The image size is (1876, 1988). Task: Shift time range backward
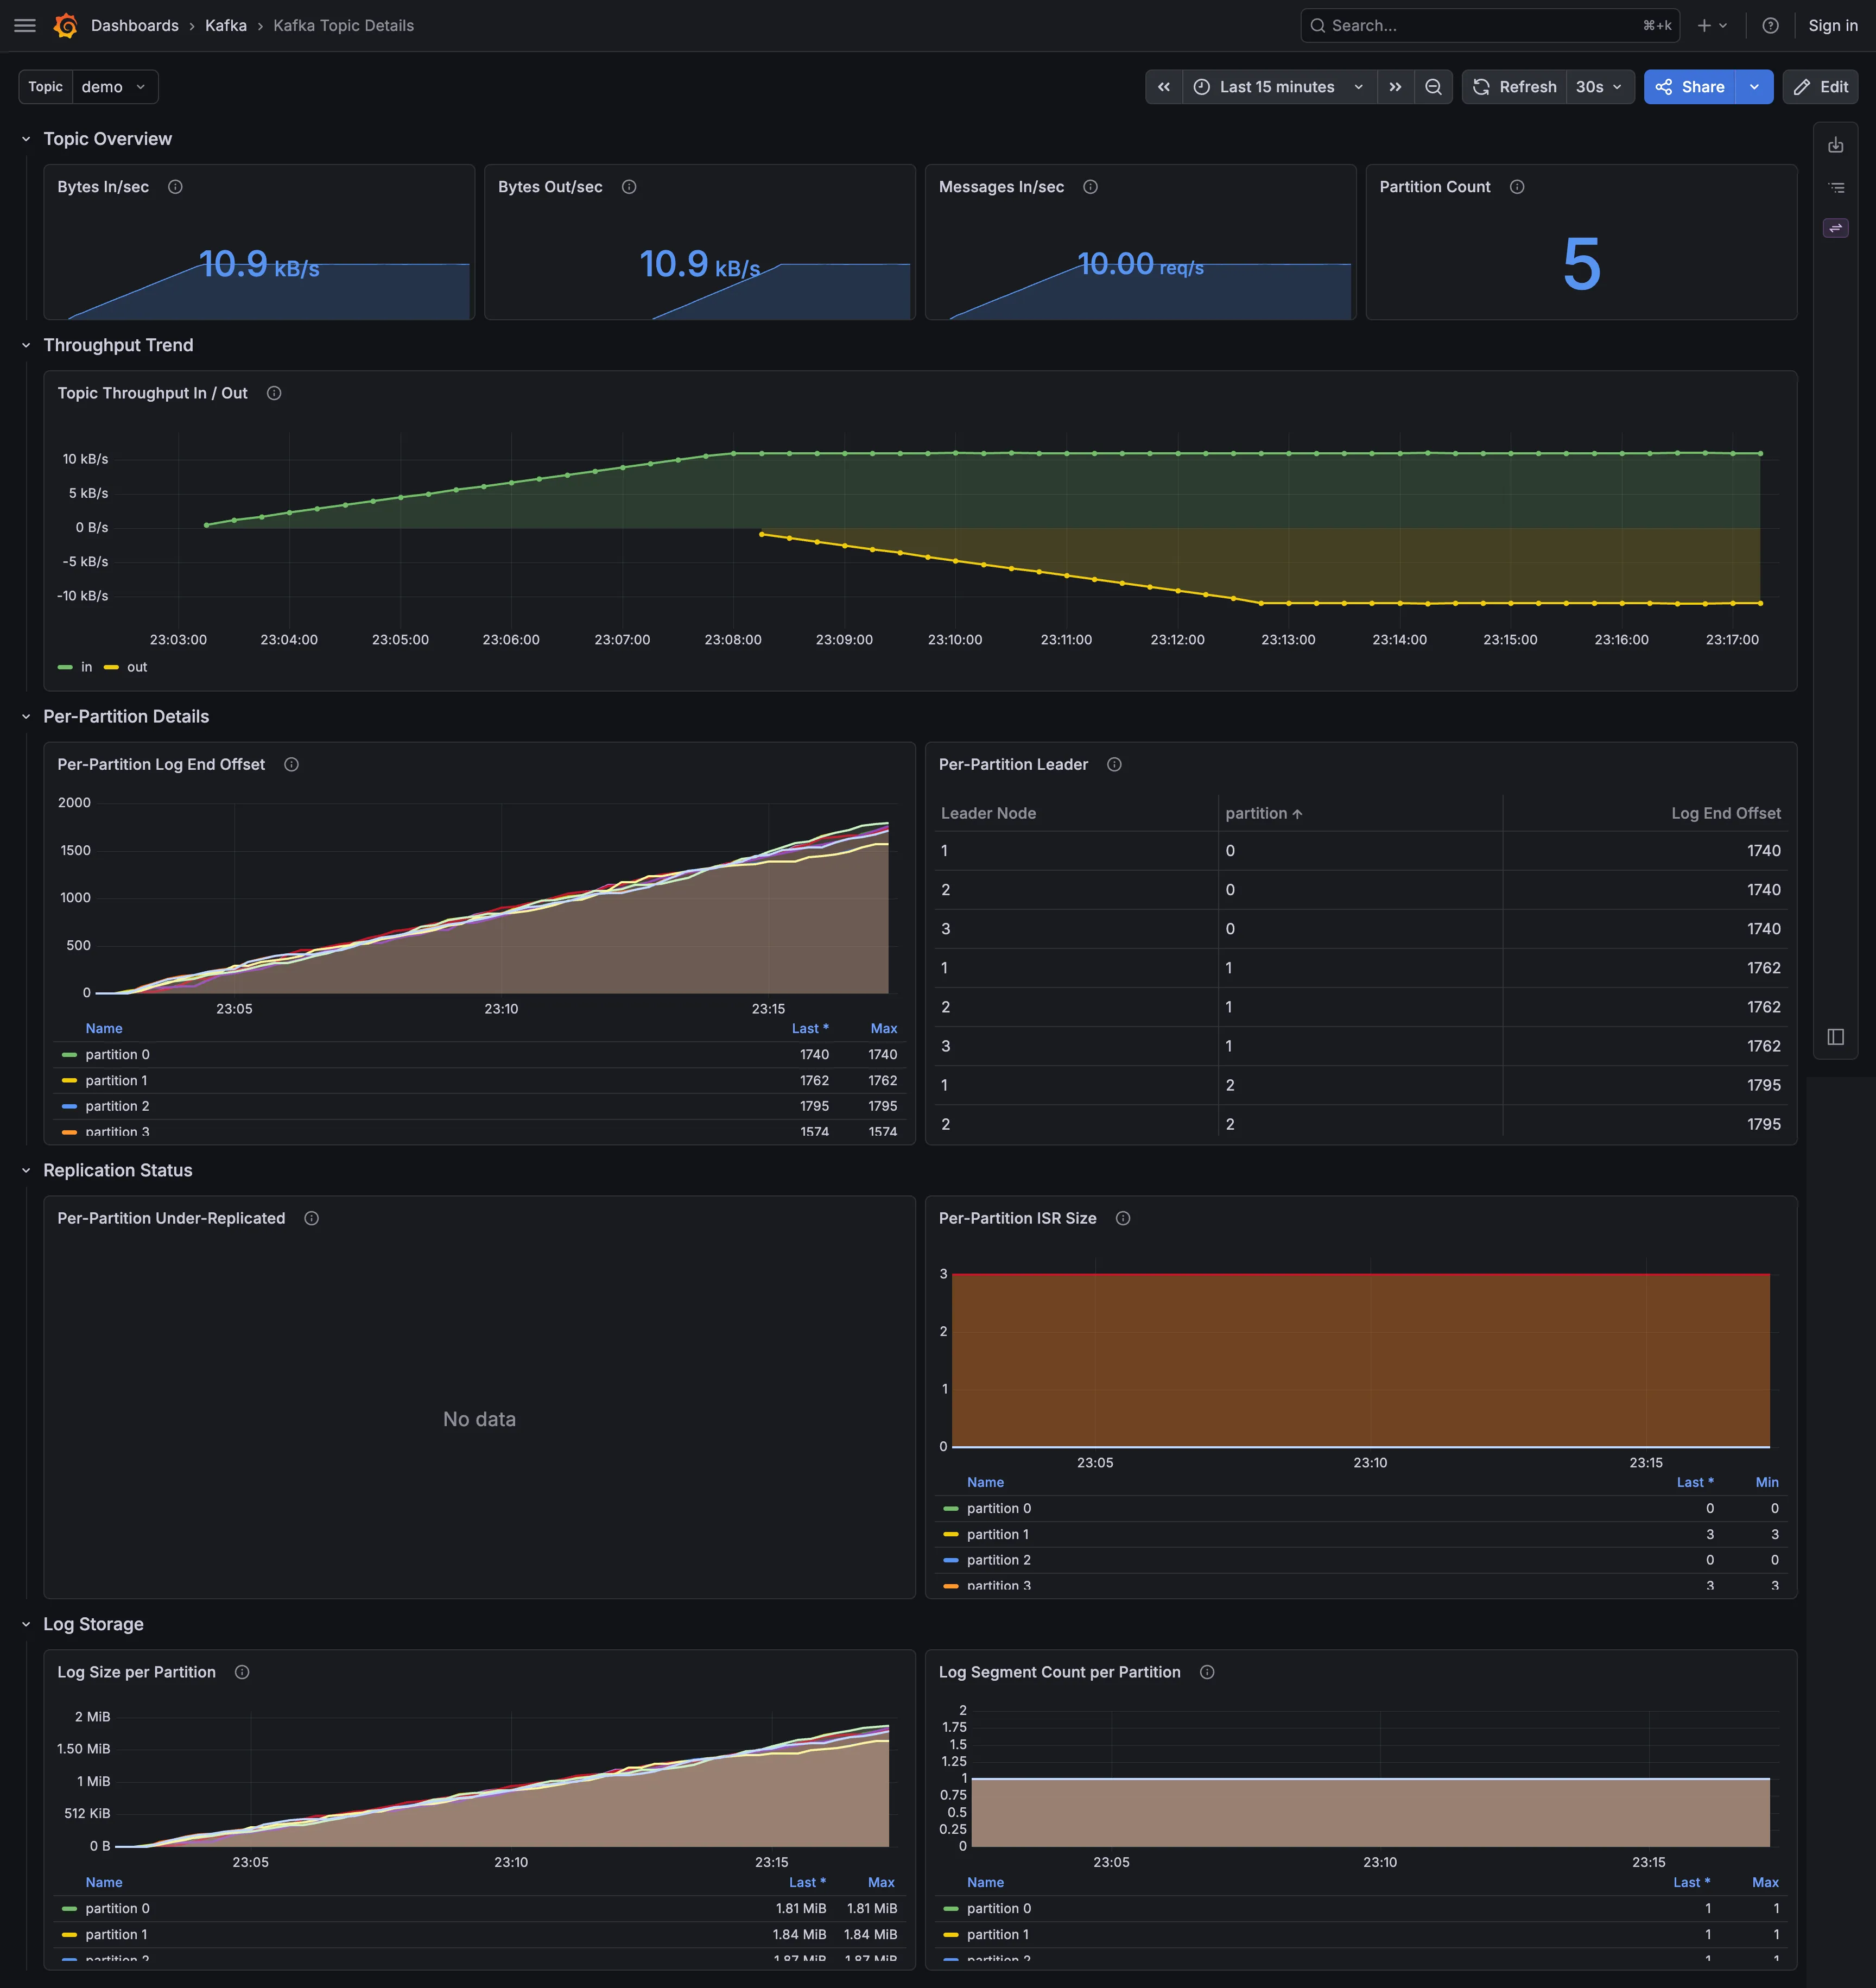[1164, 87]
